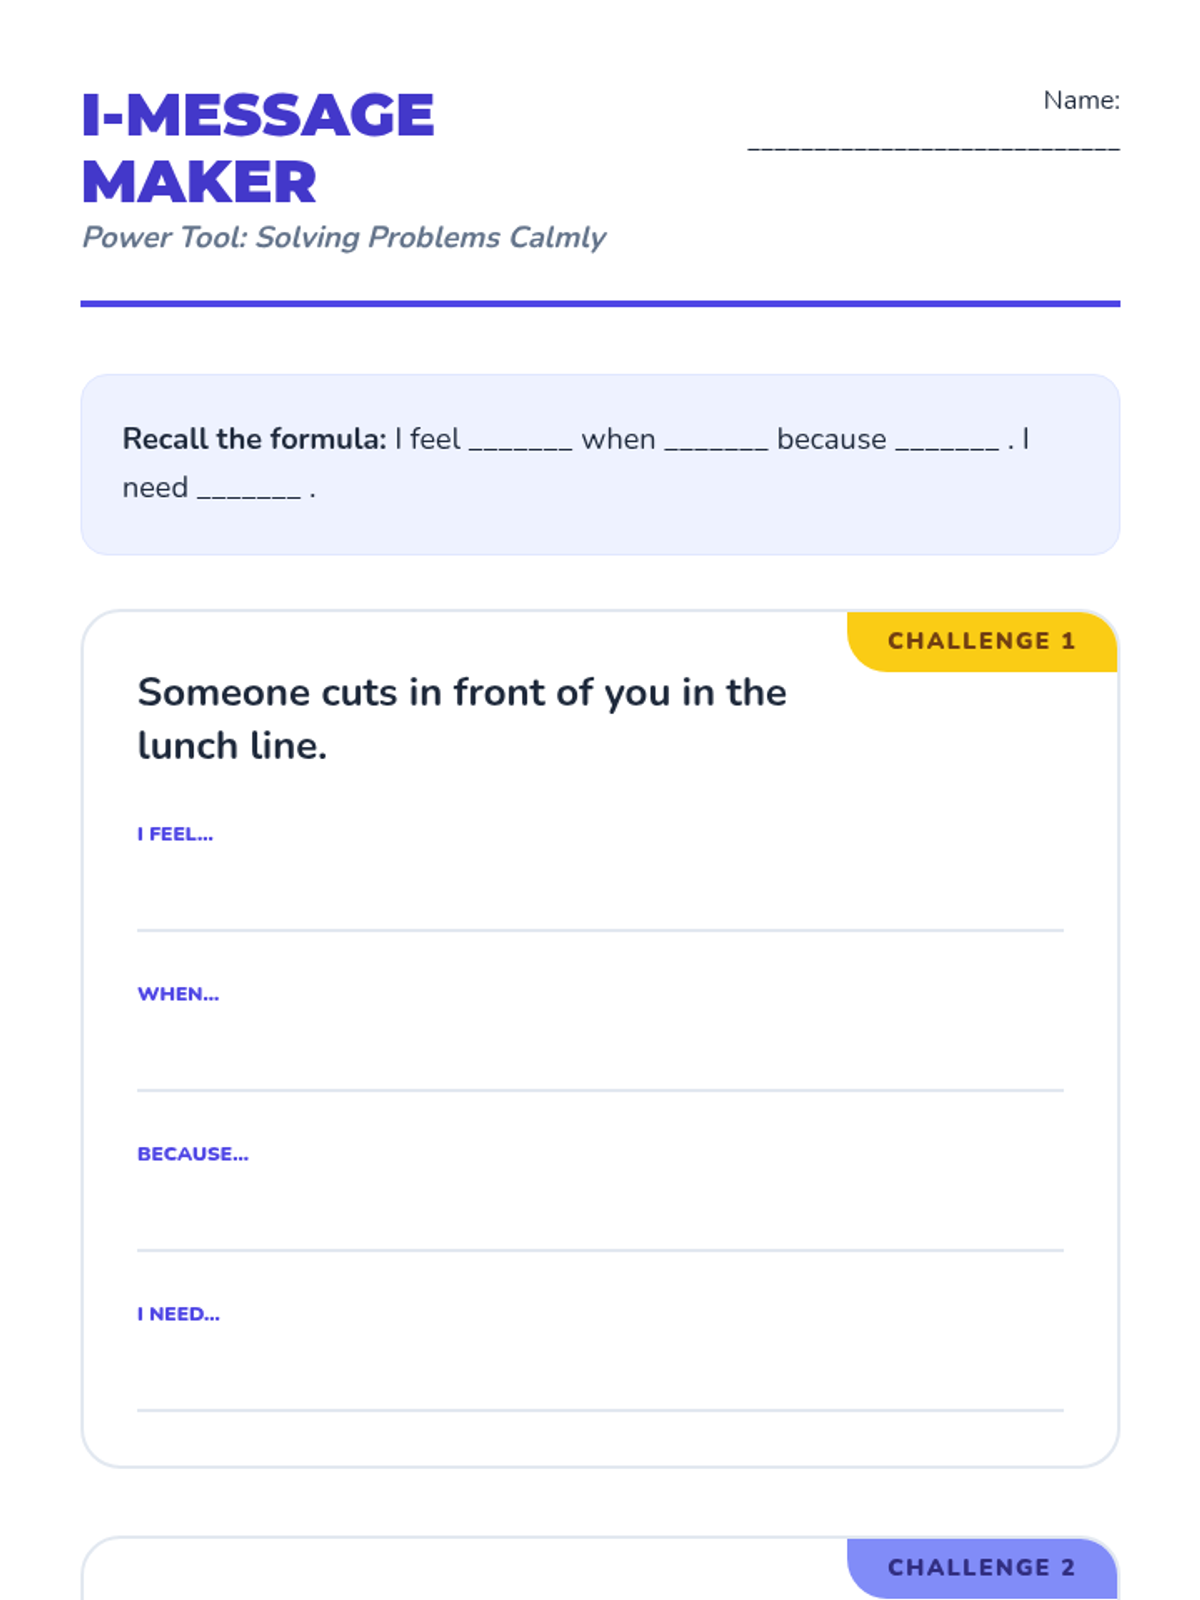
Task: Click the blank after 'I feel' in formula
Action: click(520, 441)
